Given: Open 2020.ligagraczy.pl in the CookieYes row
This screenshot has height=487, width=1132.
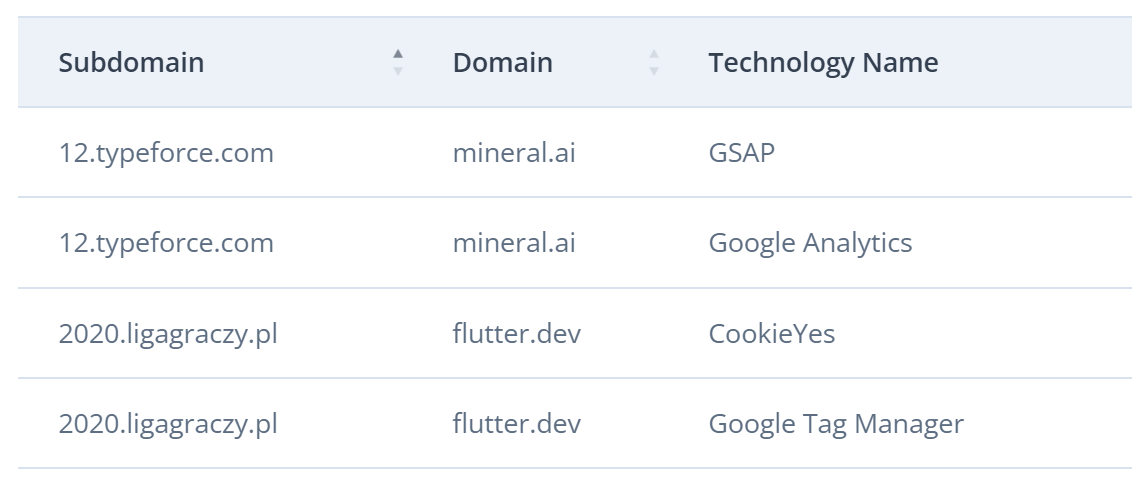Looking at the screenshot, I should pos(168,333).
